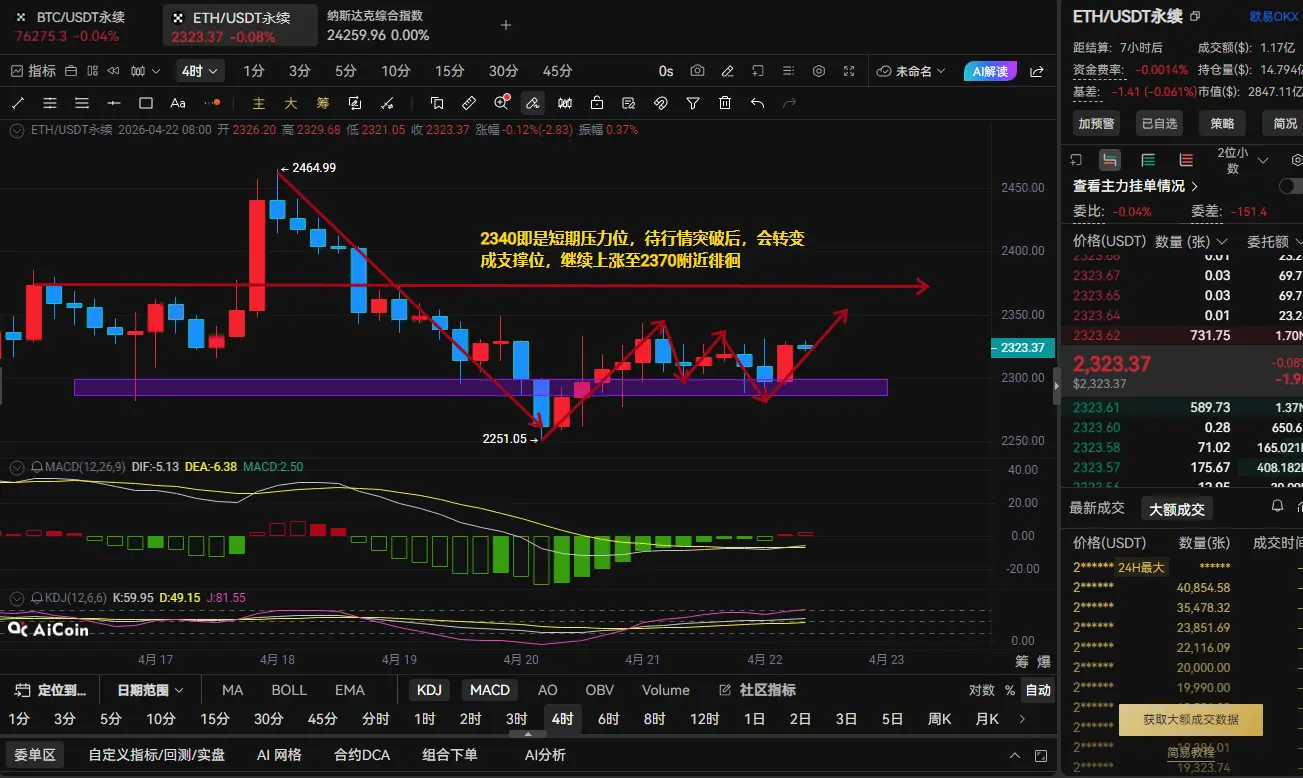The width and height of the screenshot is (1303, 778).
Task: Toggle the 查看主力挂单情况 switch
Action: point(1291,186)
